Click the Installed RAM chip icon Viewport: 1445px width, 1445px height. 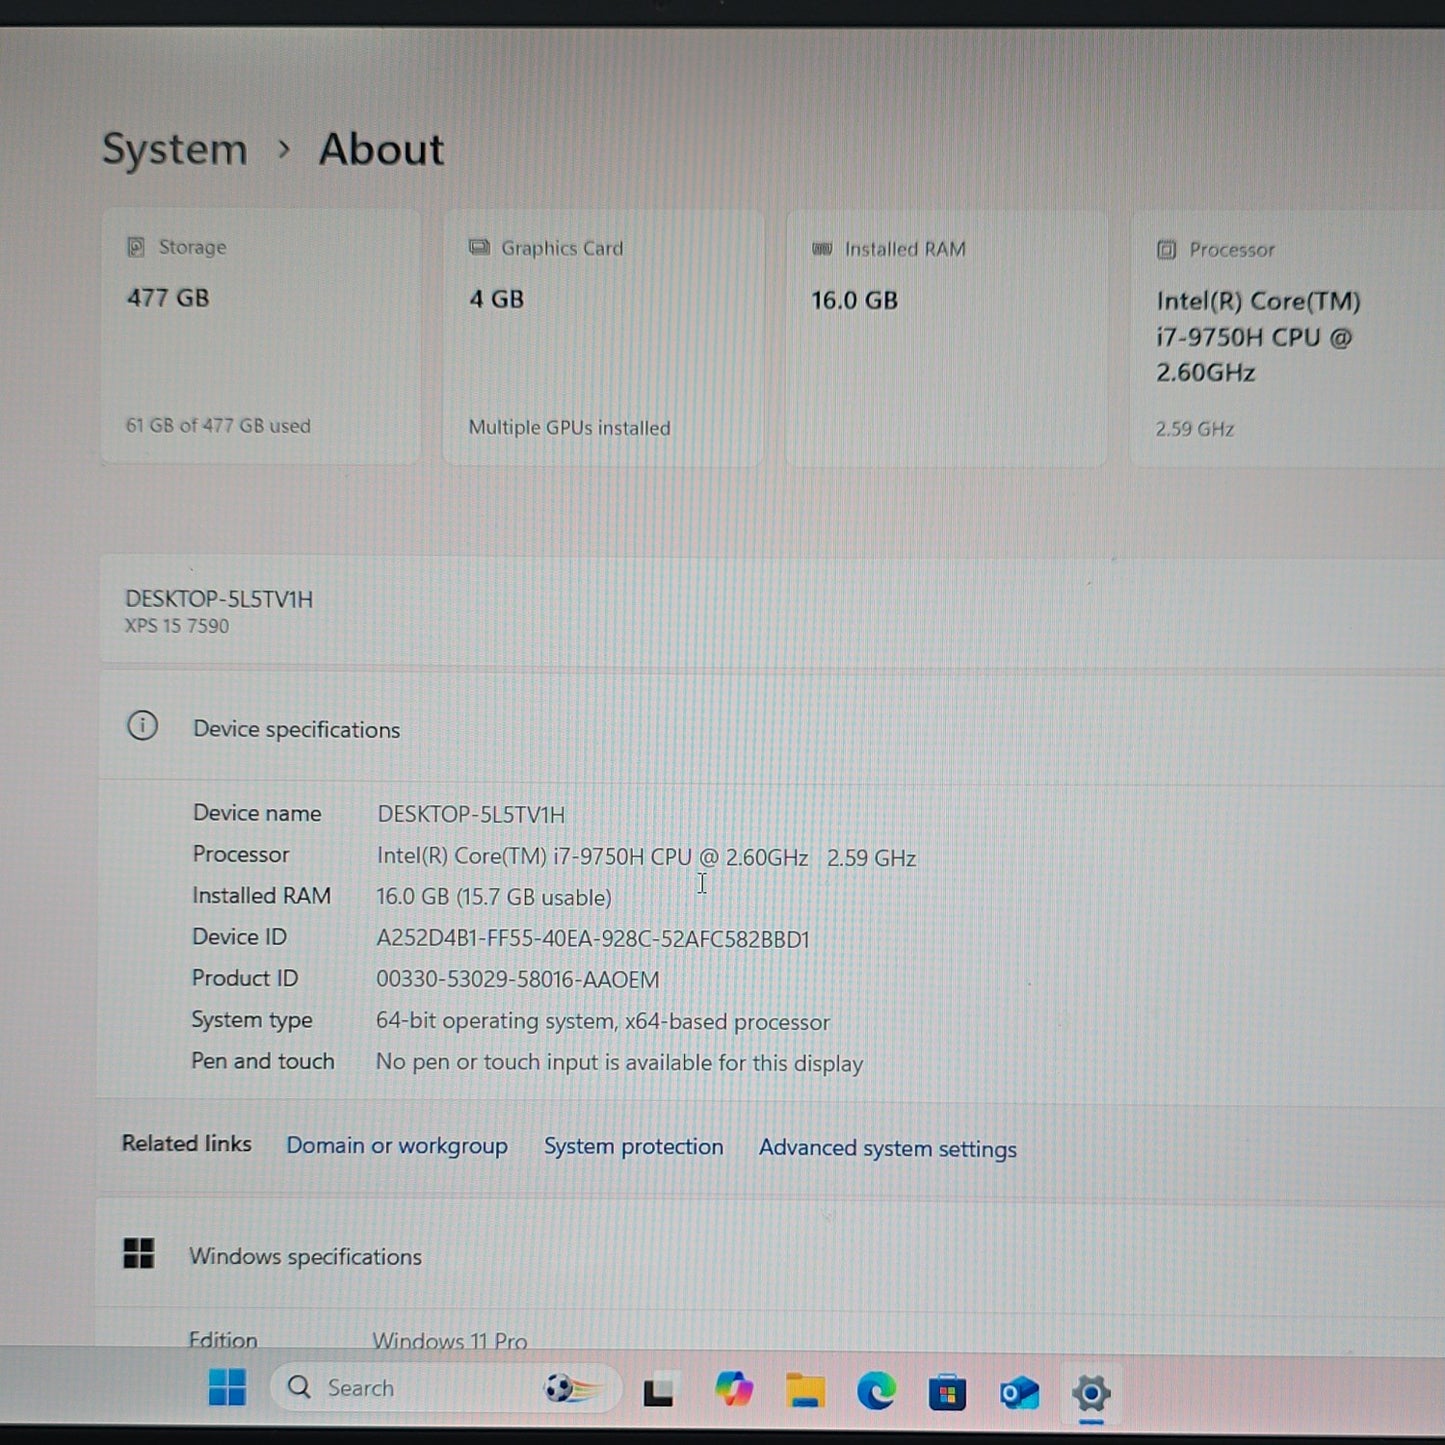pos(822,248)
